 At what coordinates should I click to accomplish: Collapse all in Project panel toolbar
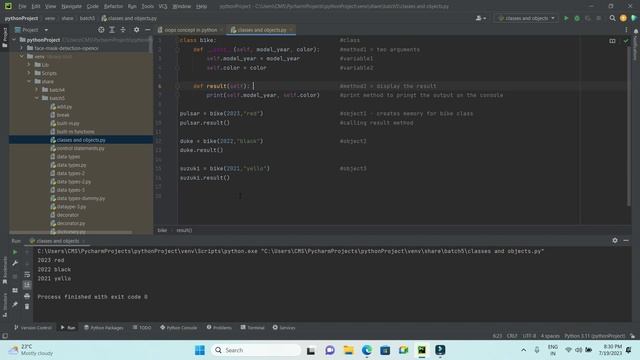123,30
